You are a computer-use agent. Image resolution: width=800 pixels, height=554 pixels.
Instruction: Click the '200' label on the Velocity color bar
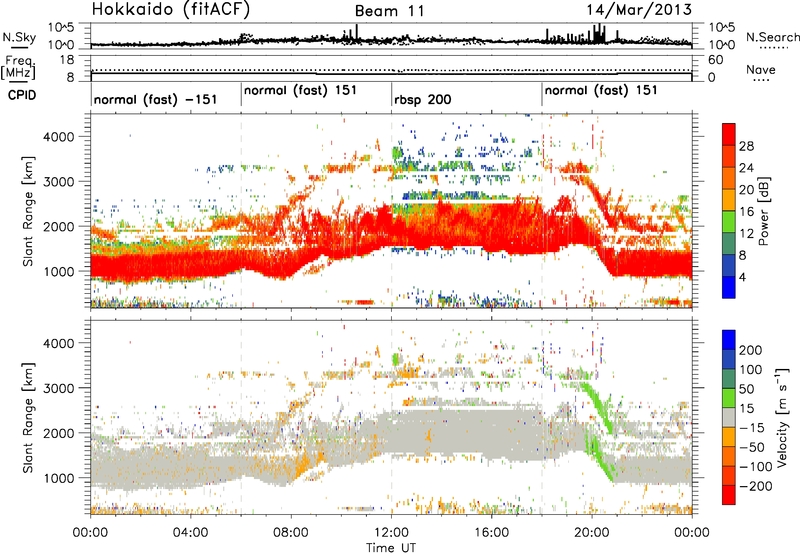tap(751, 350)
